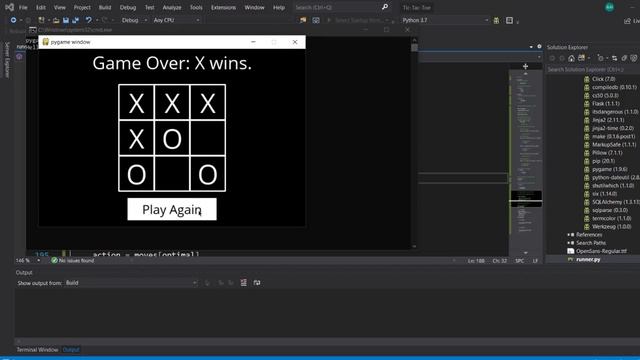Select the OpenSans-Regular.ttf file
Image resolution: width=640 pixels, height=360 pixels.
(x=601, y=251)
